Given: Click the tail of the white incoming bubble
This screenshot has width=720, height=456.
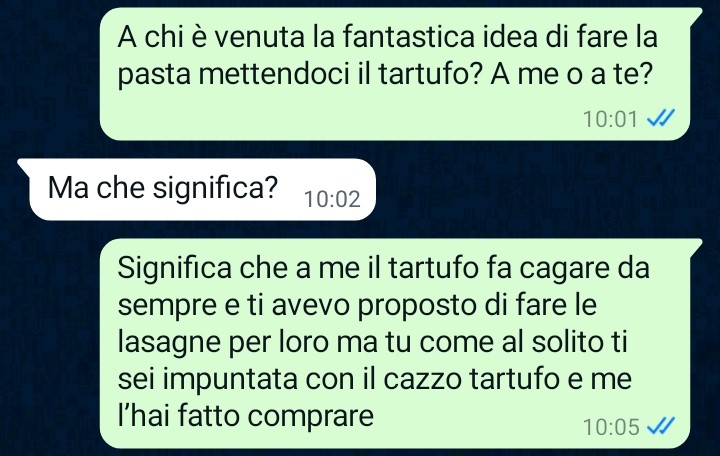Looking at the screenshot, I should [23, 166].
